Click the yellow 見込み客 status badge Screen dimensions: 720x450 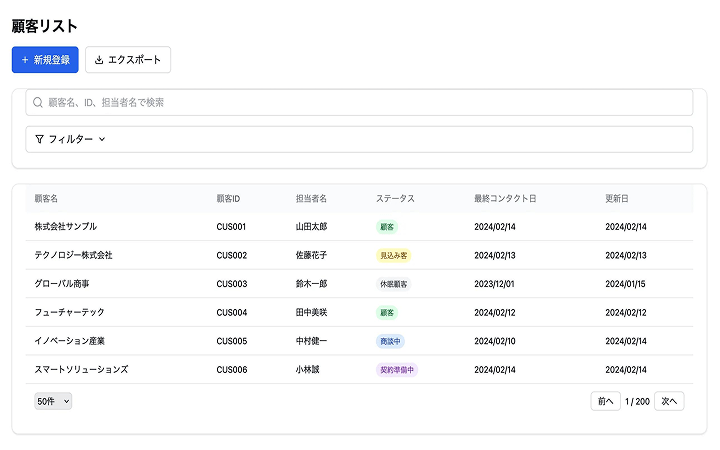click(394, 255)
